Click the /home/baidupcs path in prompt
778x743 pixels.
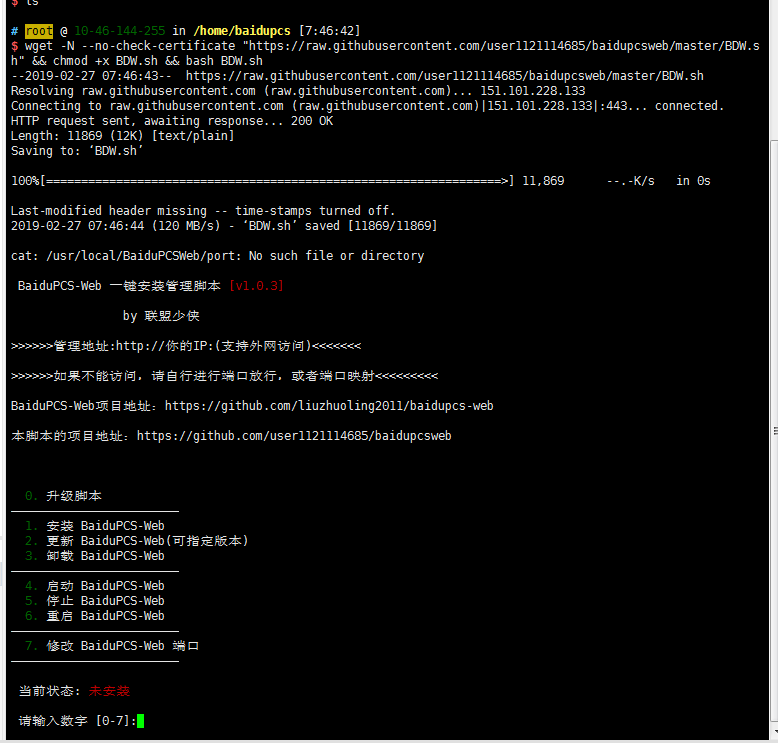(x=242, y=31)
